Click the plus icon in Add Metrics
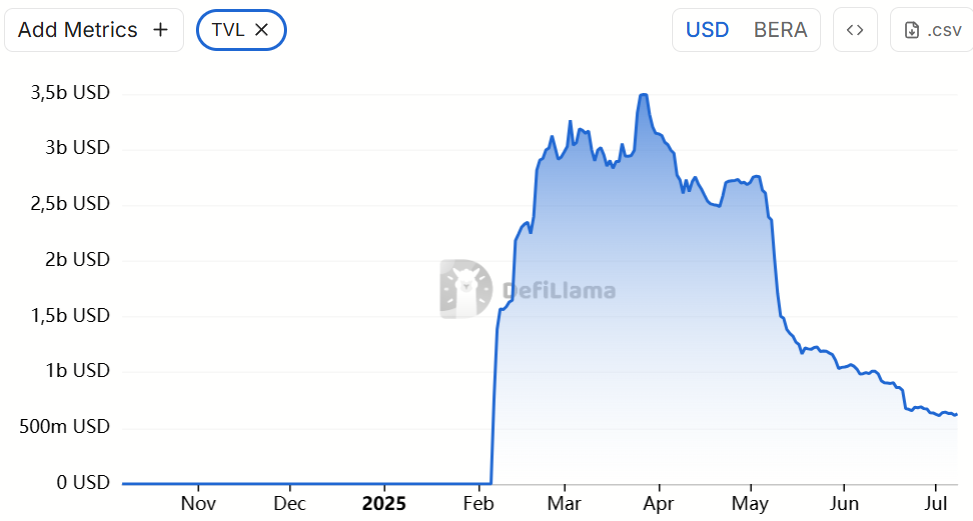Screen dimensions: 973x521 coord(160,30)
